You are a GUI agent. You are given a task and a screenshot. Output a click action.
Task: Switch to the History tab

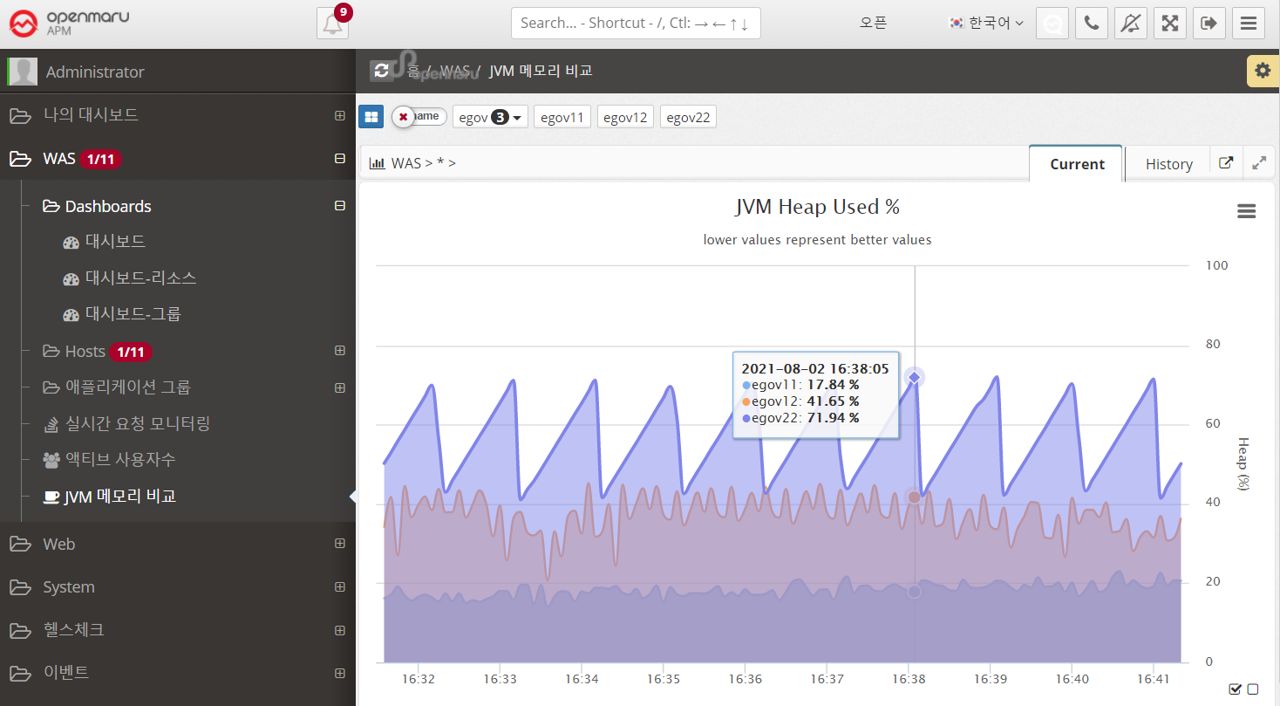pos(1168,164)
